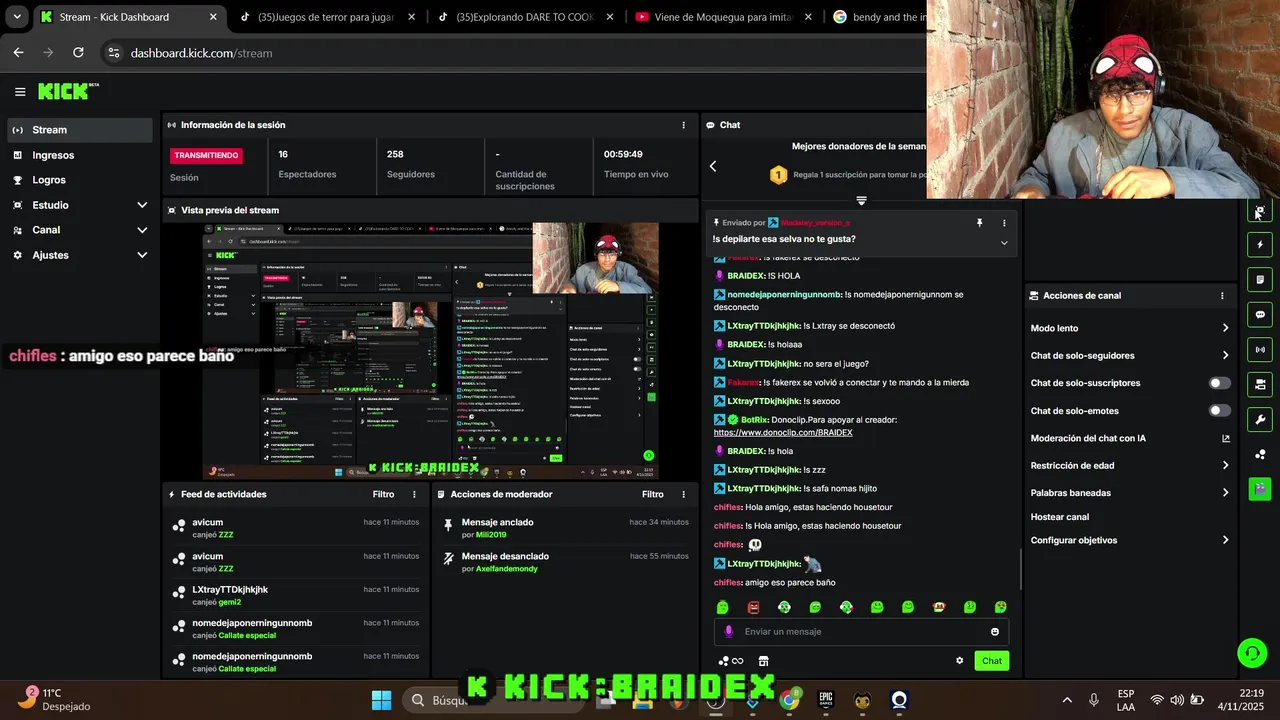Open Ingresos in the sidebar
Screen dimensions: 1280x720
coord(80,155)
